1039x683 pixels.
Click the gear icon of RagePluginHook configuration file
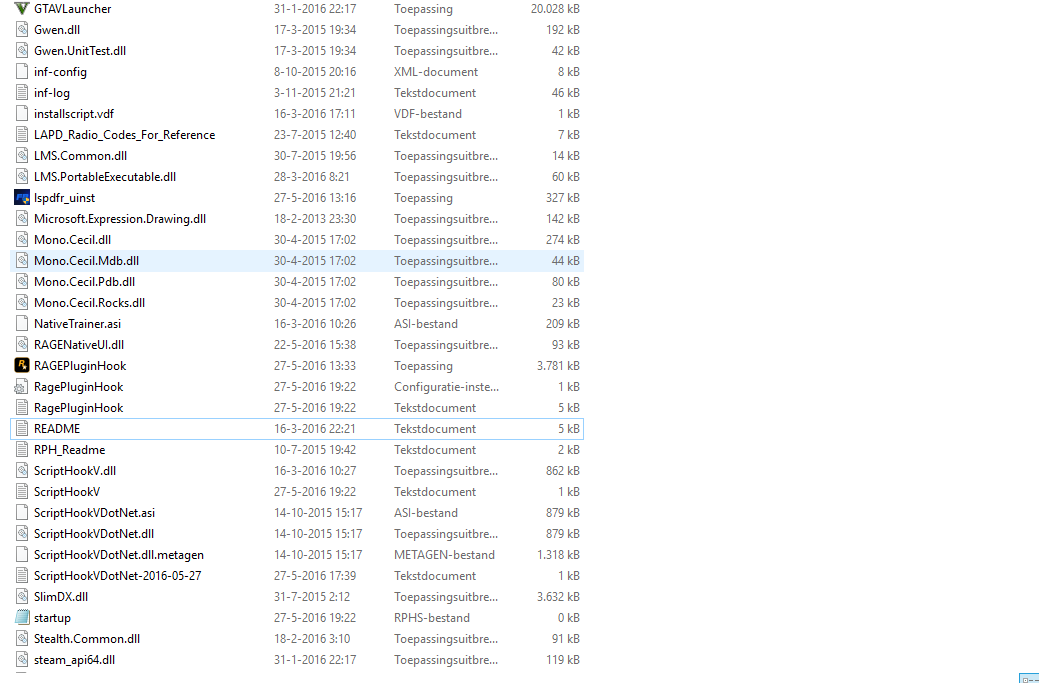(x=22, y=387)
